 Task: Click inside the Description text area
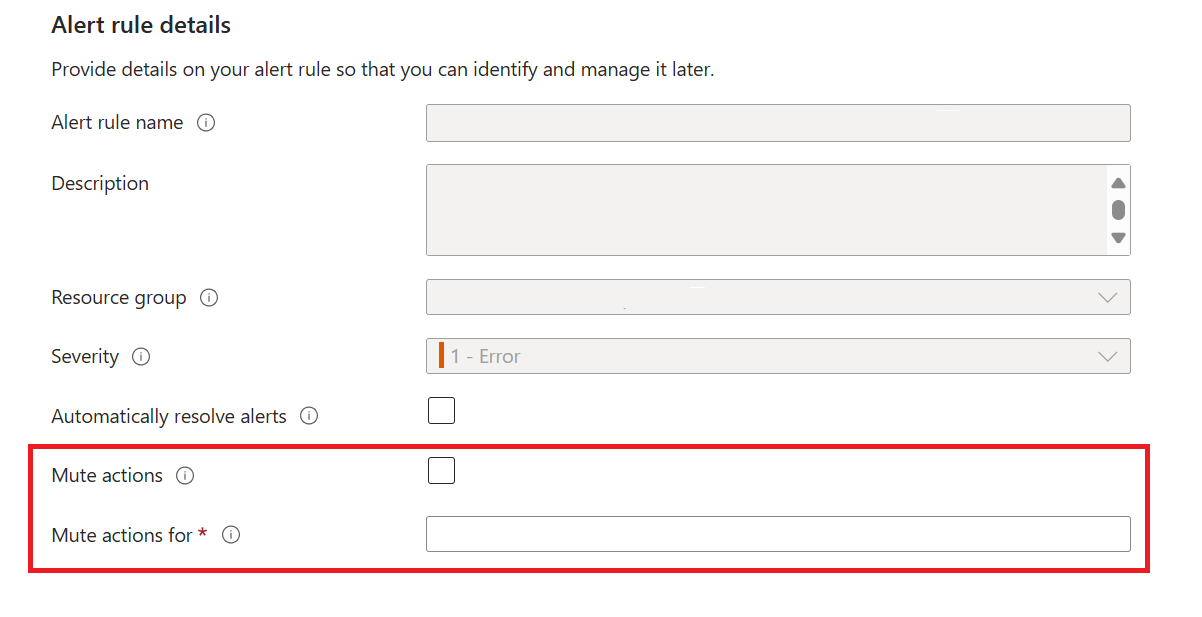[x=766, y=210]
